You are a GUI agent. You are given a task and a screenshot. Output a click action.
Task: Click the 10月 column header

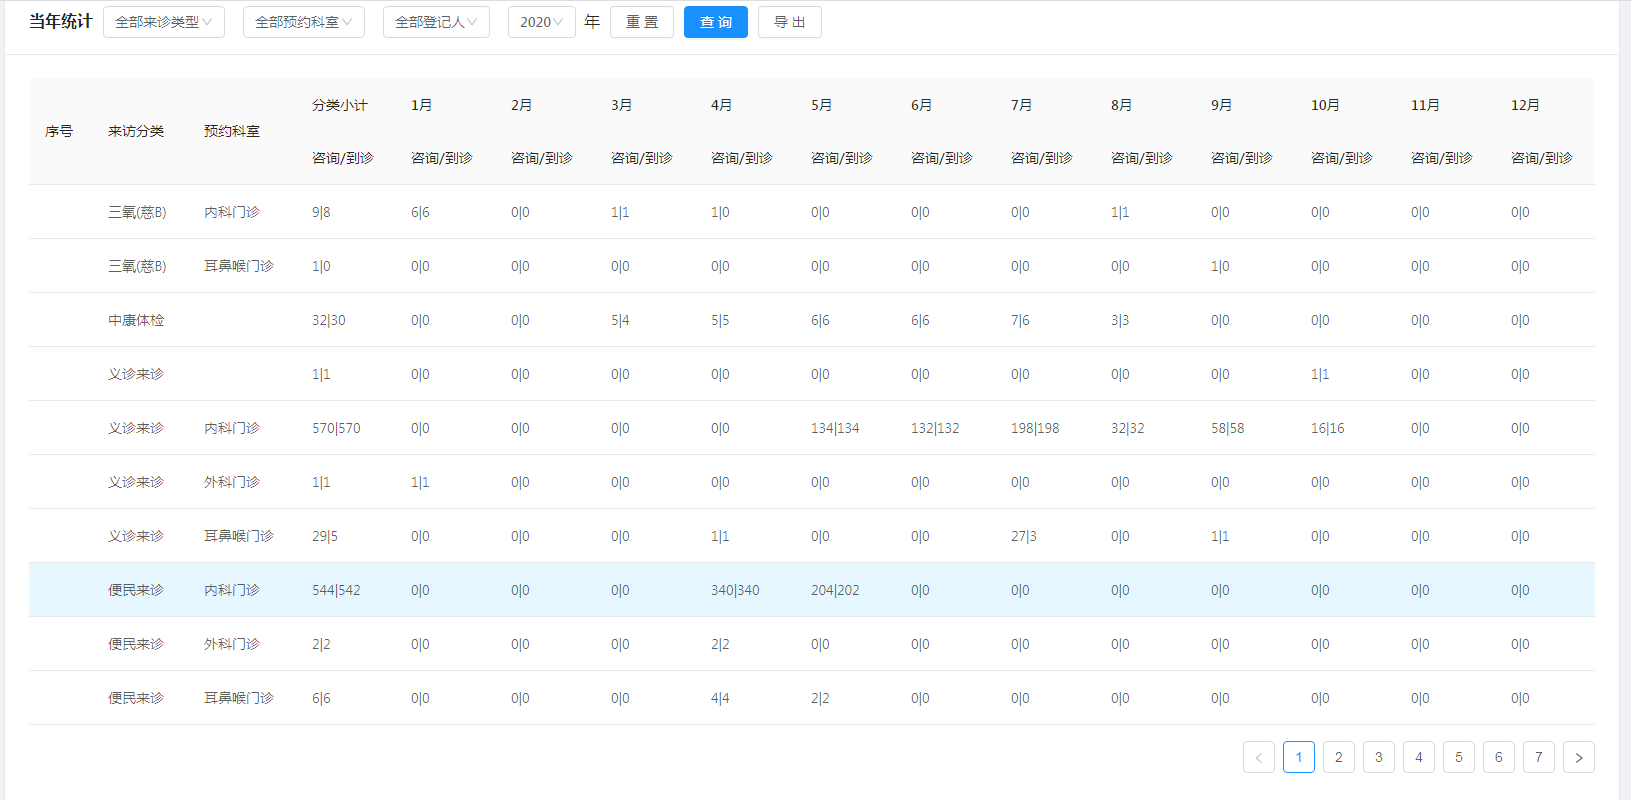[1326, 105]
